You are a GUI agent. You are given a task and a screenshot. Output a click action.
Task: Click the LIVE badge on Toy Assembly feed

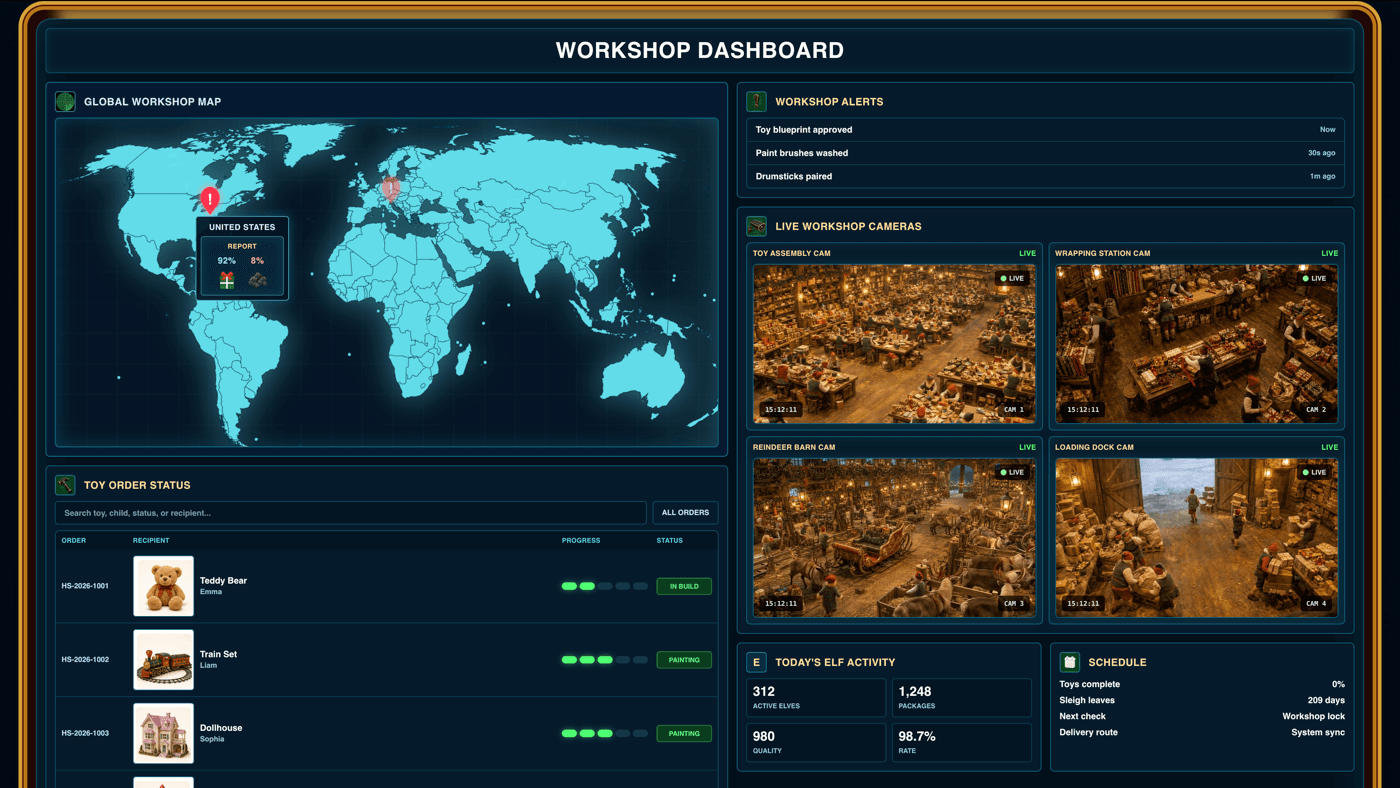click(x=1013, y=278)
